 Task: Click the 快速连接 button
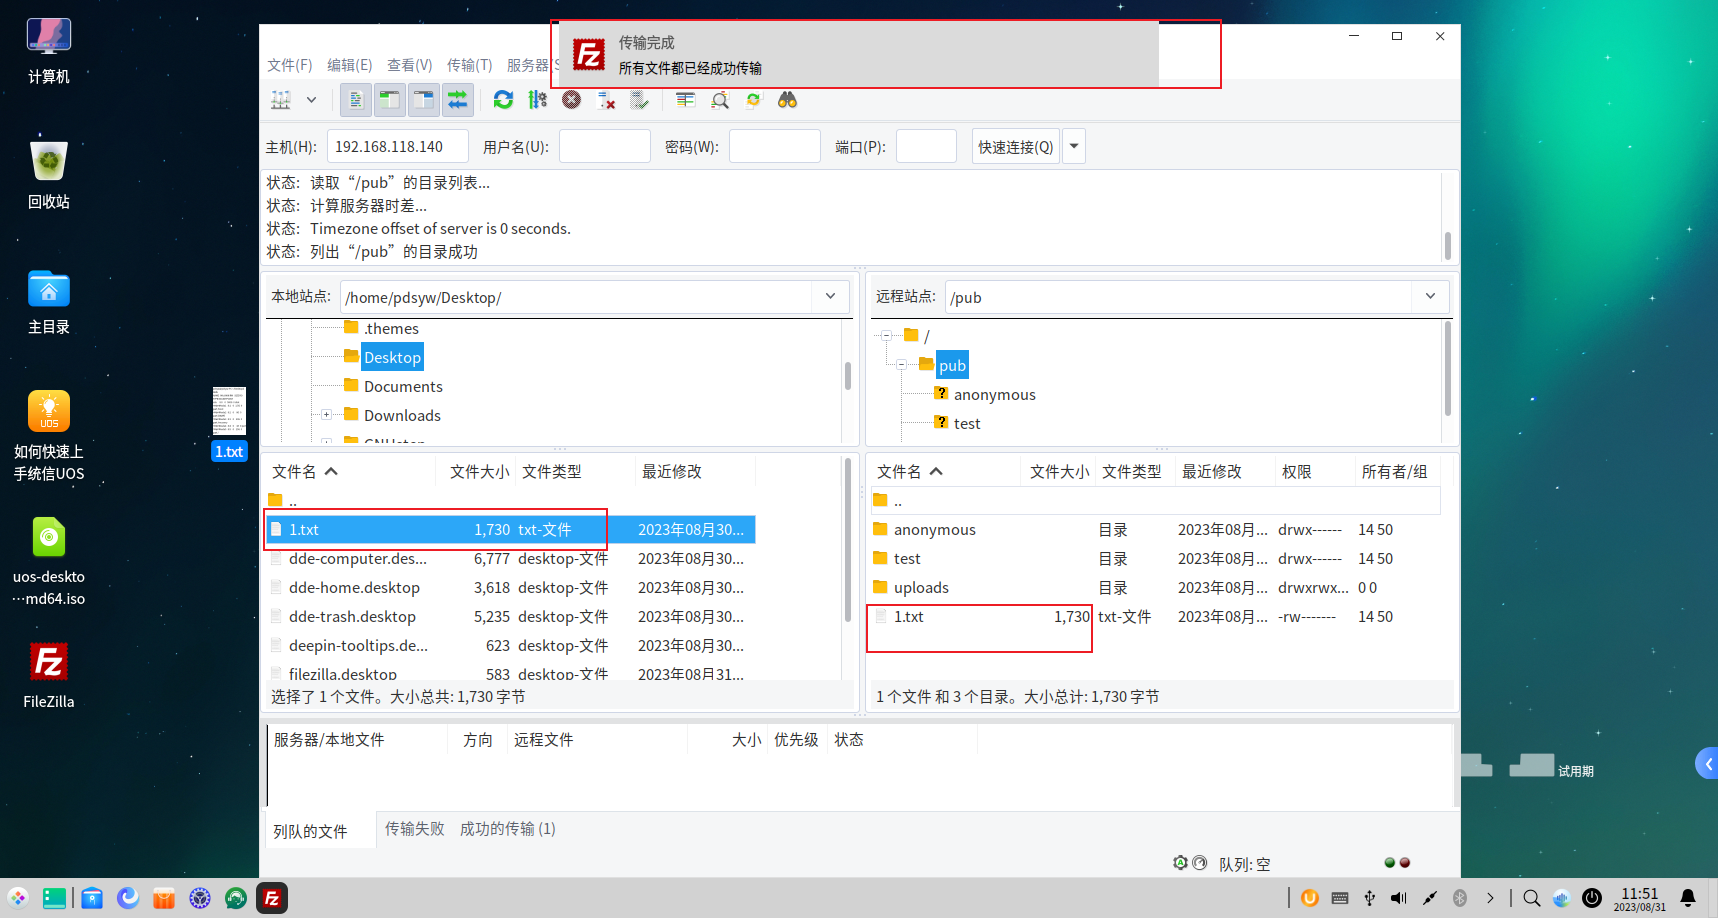1014,146
